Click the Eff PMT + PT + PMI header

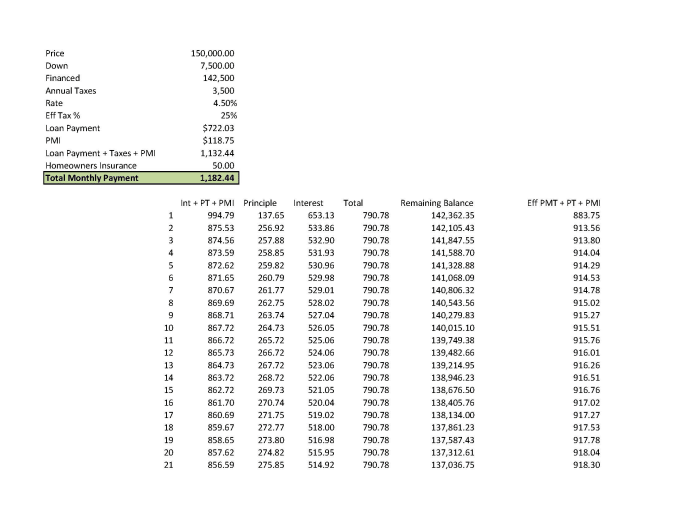[564, 203]
